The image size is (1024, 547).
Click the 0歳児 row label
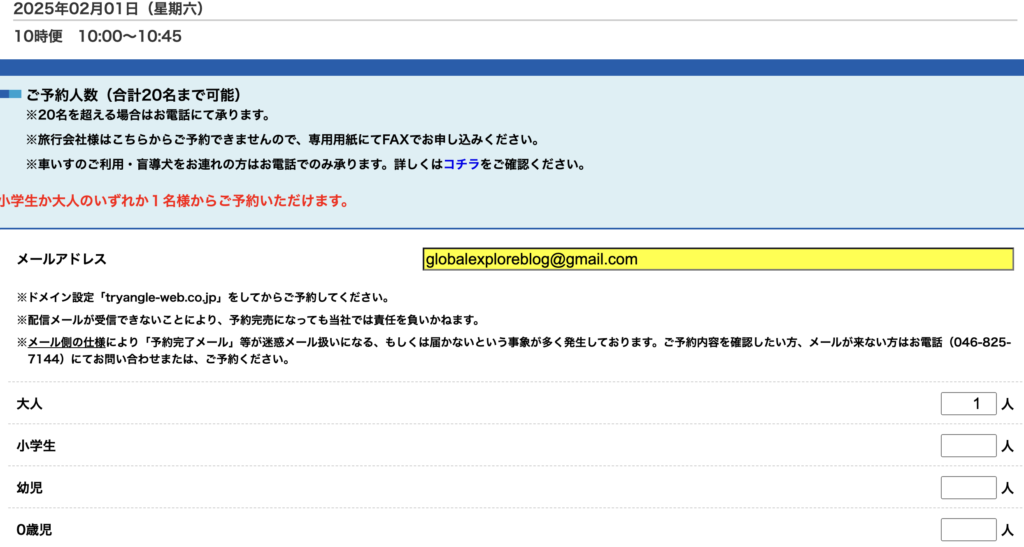click(35, 530)
